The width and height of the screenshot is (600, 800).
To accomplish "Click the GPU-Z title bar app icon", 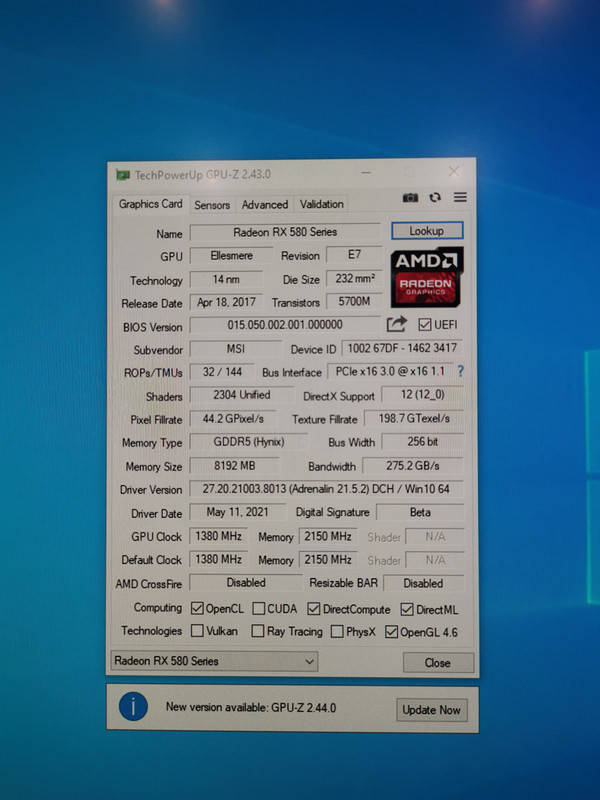I will click(122, 175).
